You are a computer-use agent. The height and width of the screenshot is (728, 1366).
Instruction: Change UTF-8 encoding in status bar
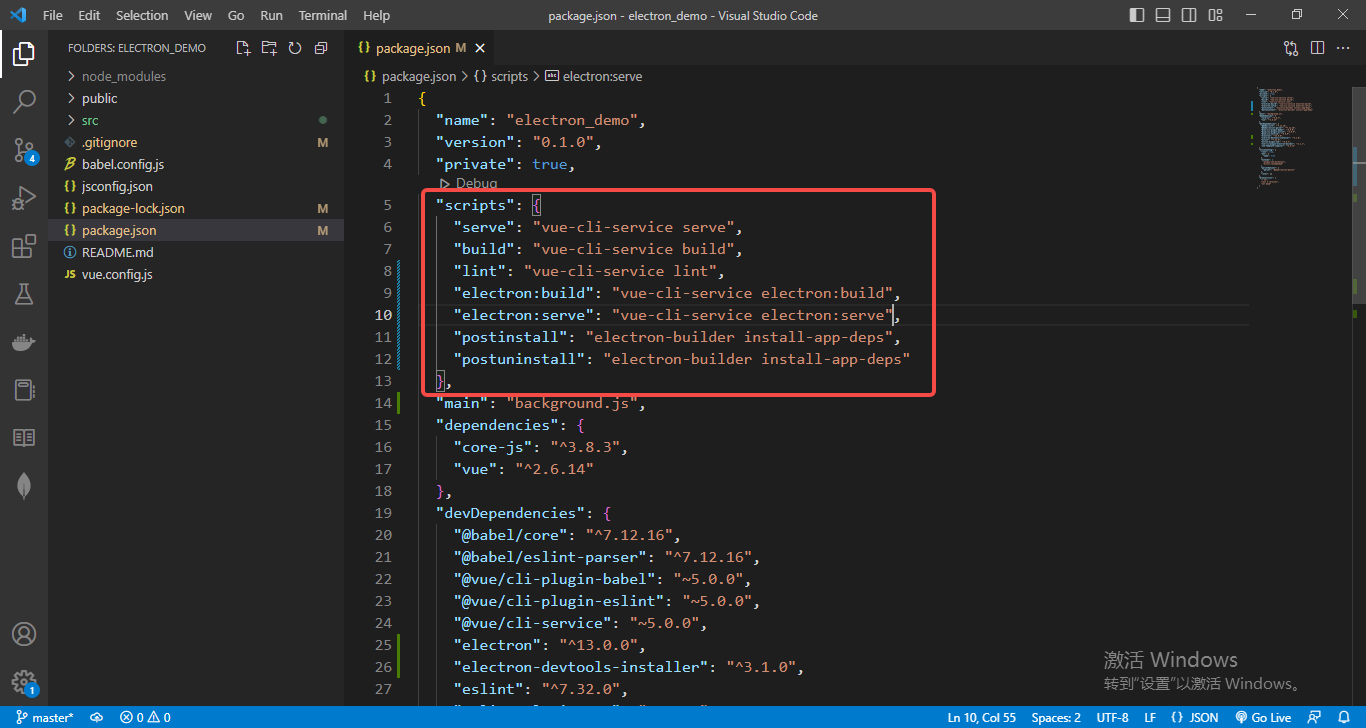coord(1112,718)
